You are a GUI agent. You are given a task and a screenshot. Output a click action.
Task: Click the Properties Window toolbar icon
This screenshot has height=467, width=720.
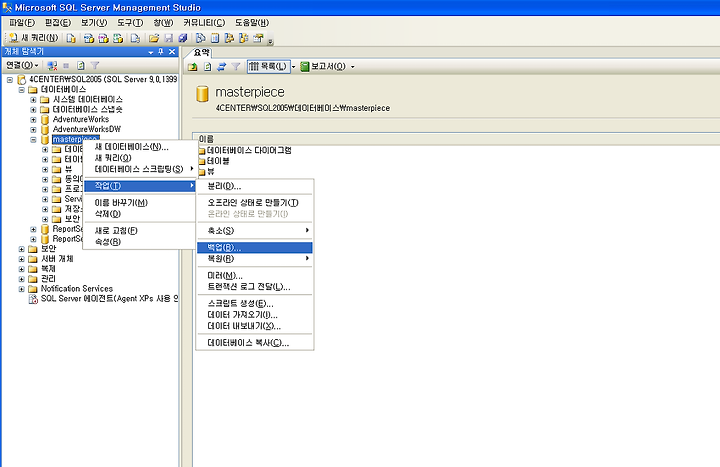258,38
